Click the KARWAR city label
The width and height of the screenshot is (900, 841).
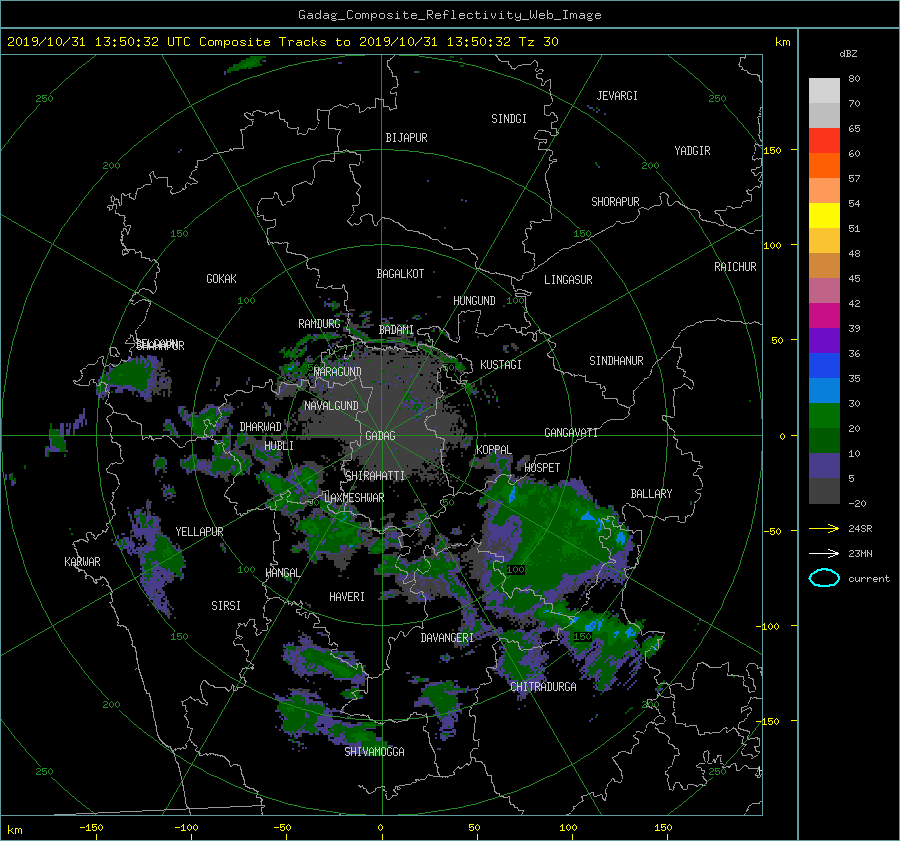(82, 562)
